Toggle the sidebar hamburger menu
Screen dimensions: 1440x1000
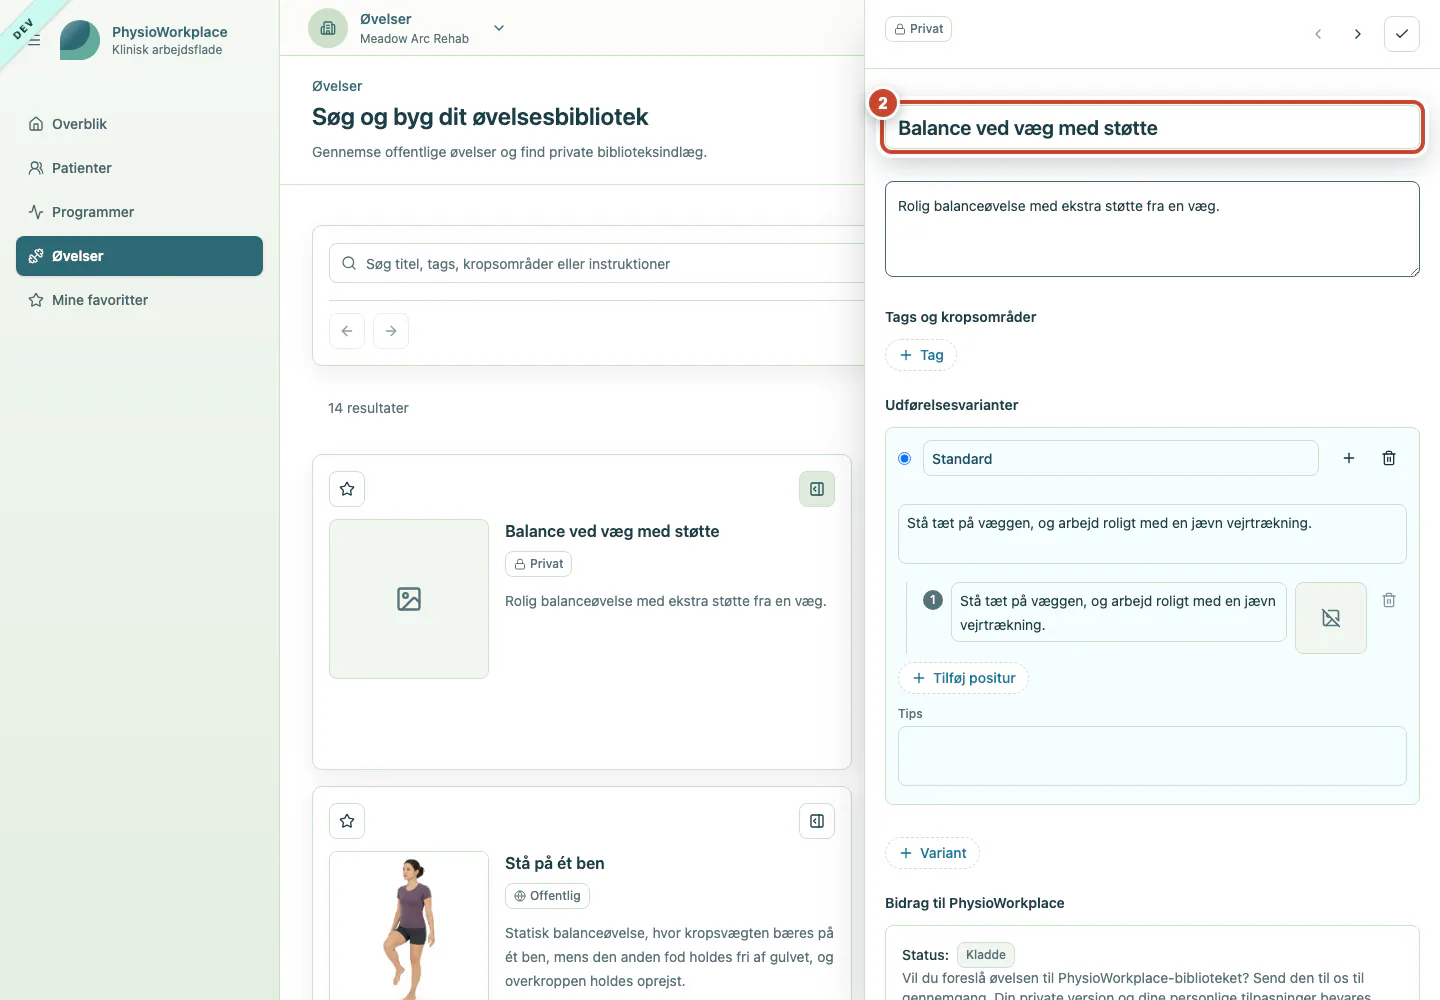point(34,40)
